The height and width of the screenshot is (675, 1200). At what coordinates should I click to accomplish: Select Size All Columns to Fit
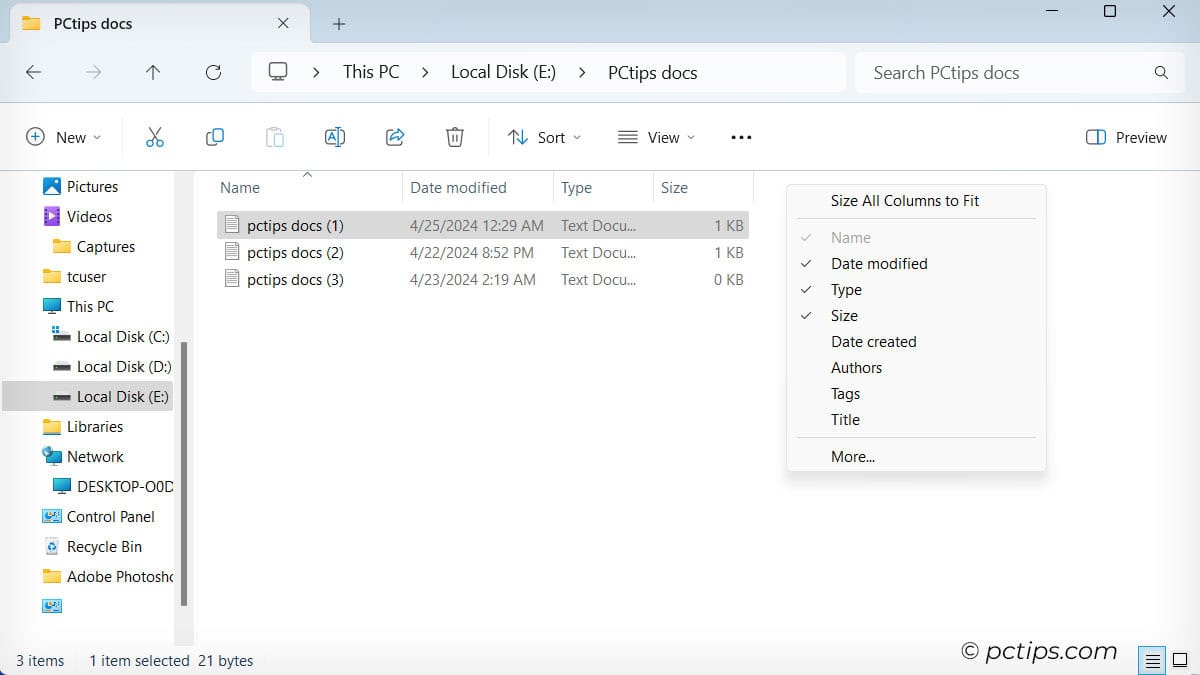click(904, 200)
